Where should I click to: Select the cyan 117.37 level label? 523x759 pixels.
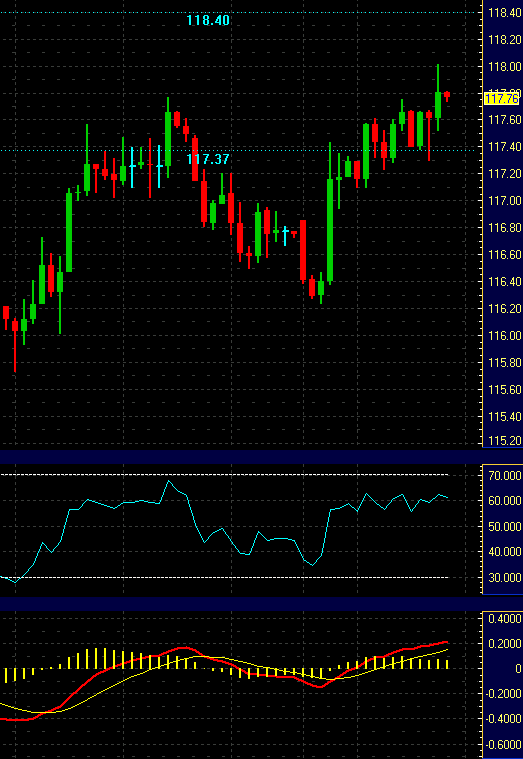(x=208, y=159)
